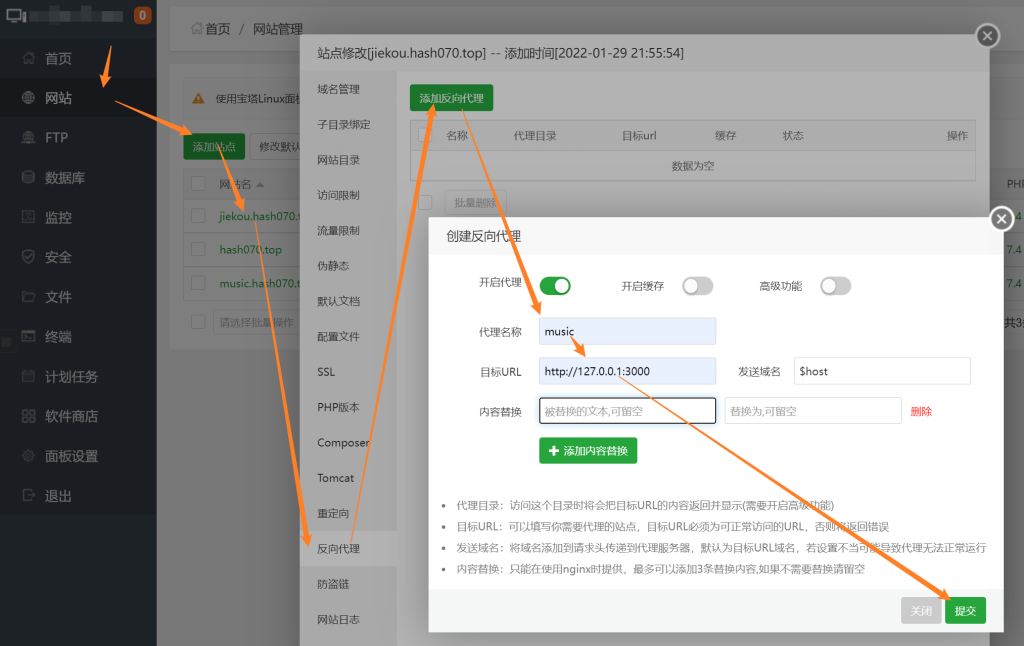Enable the 高级功能 switch
Viewport: 1024px width, 646px height.
(836, 285)
